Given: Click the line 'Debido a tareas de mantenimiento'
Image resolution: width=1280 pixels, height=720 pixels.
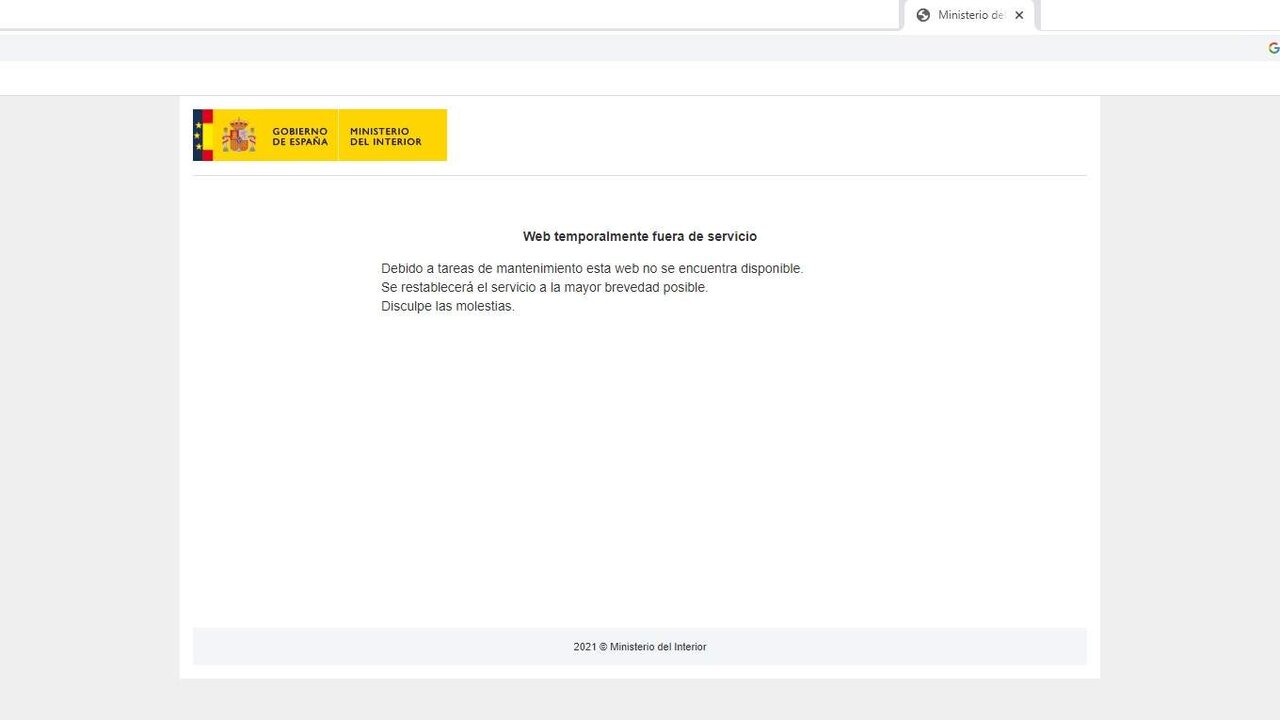Looking at the screenshot, I should [x=592, y=268].
